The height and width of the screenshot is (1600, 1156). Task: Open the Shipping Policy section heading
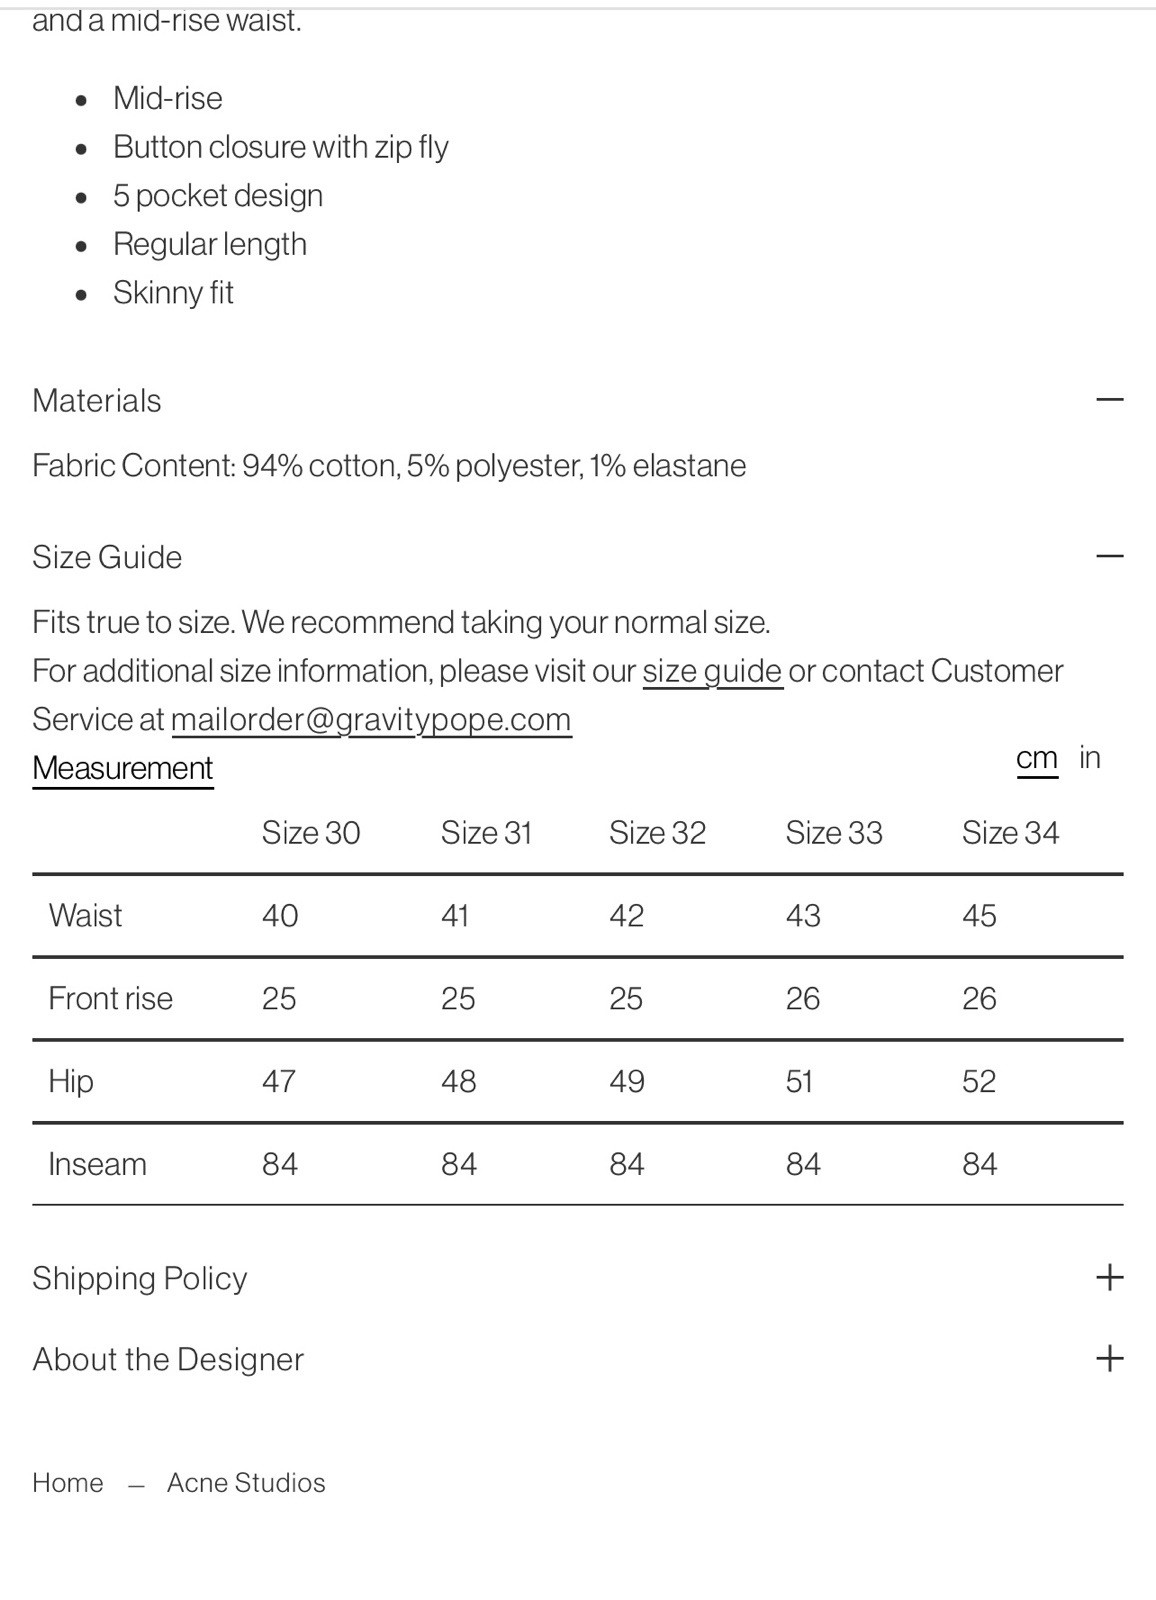coord(139,1278)
